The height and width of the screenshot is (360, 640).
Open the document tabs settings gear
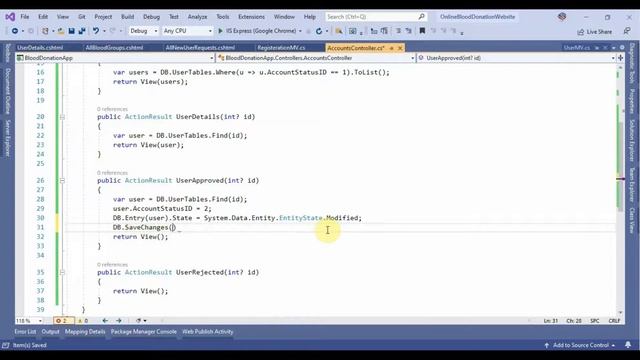coord(622,48)
